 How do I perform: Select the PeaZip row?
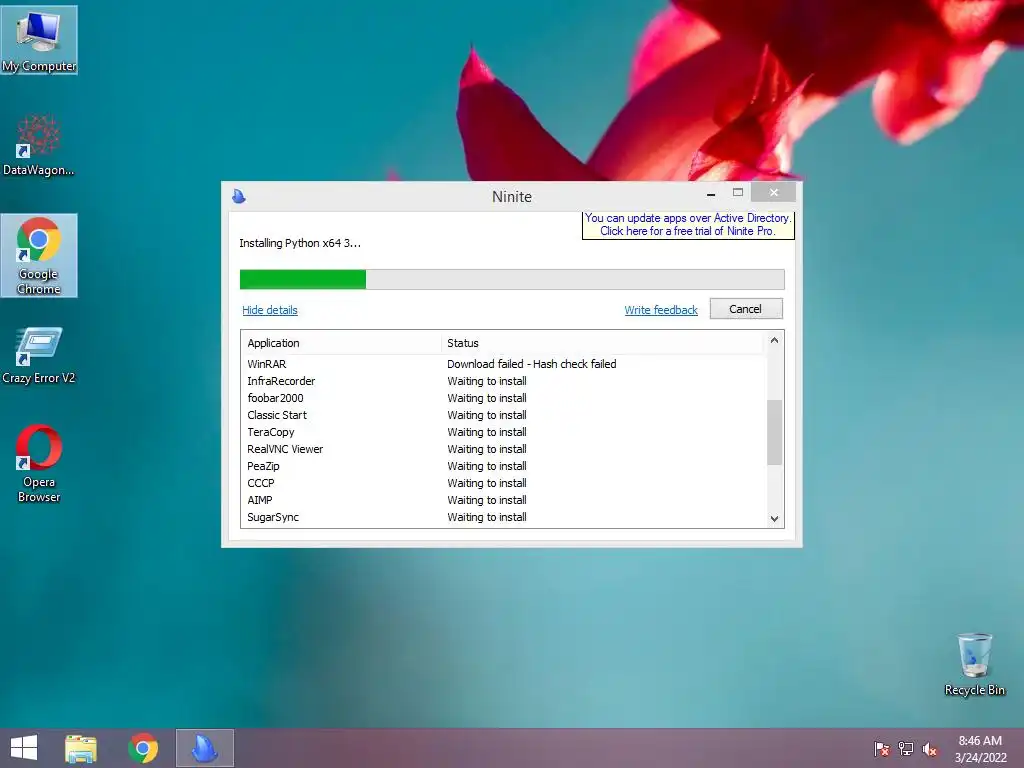click(x=504, y=466)
